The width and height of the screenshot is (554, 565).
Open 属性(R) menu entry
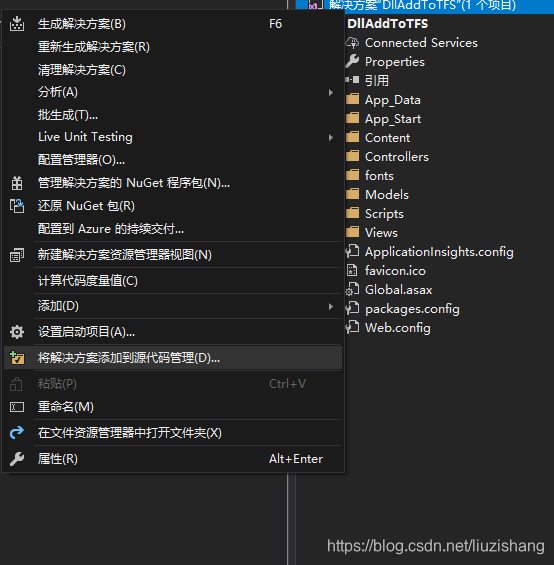click(172, 459)
